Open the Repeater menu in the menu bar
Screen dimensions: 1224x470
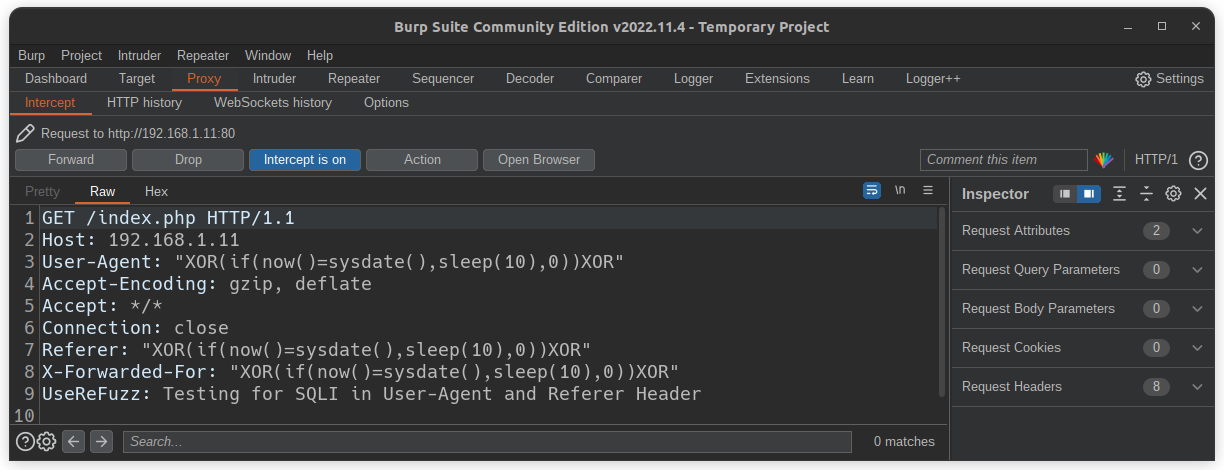203,56
